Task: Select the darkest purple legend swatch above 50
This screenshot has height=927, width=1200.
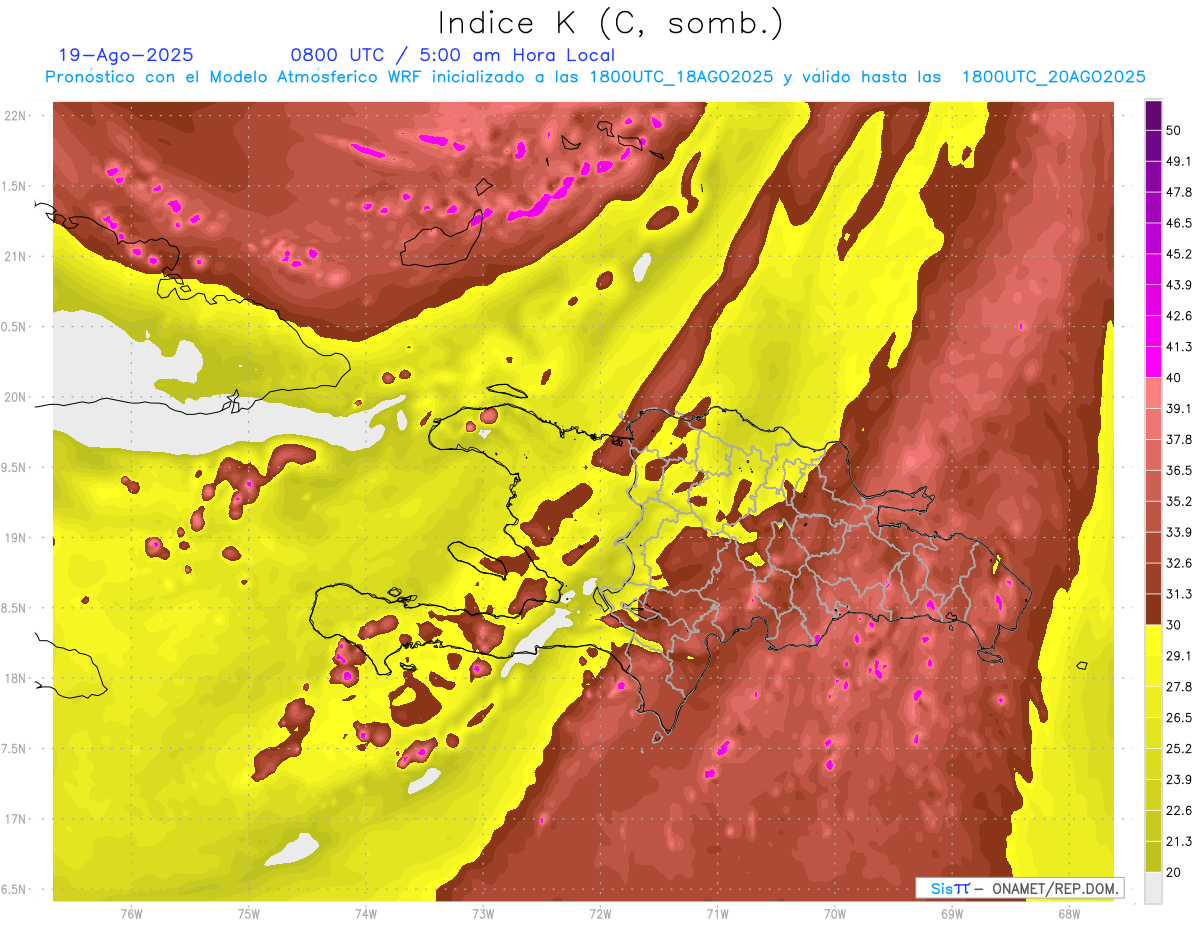Action: 1153,115
